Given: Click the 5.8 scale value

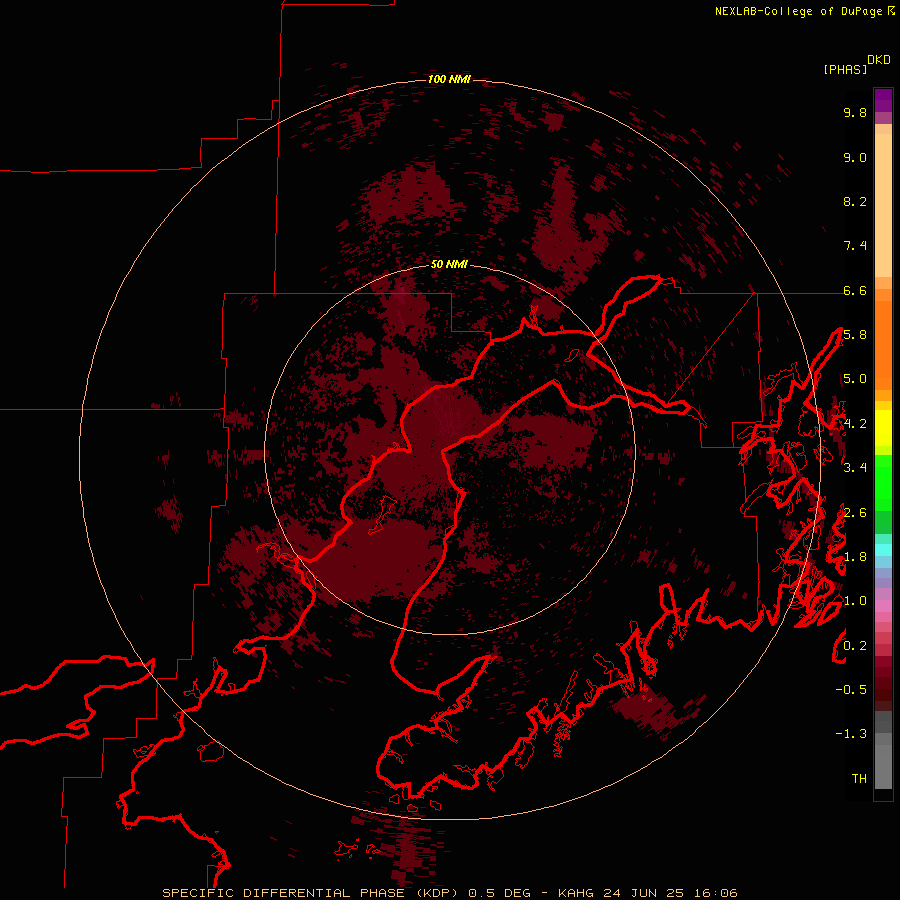Looking at the screenshot, I should (x=855, y=335).
